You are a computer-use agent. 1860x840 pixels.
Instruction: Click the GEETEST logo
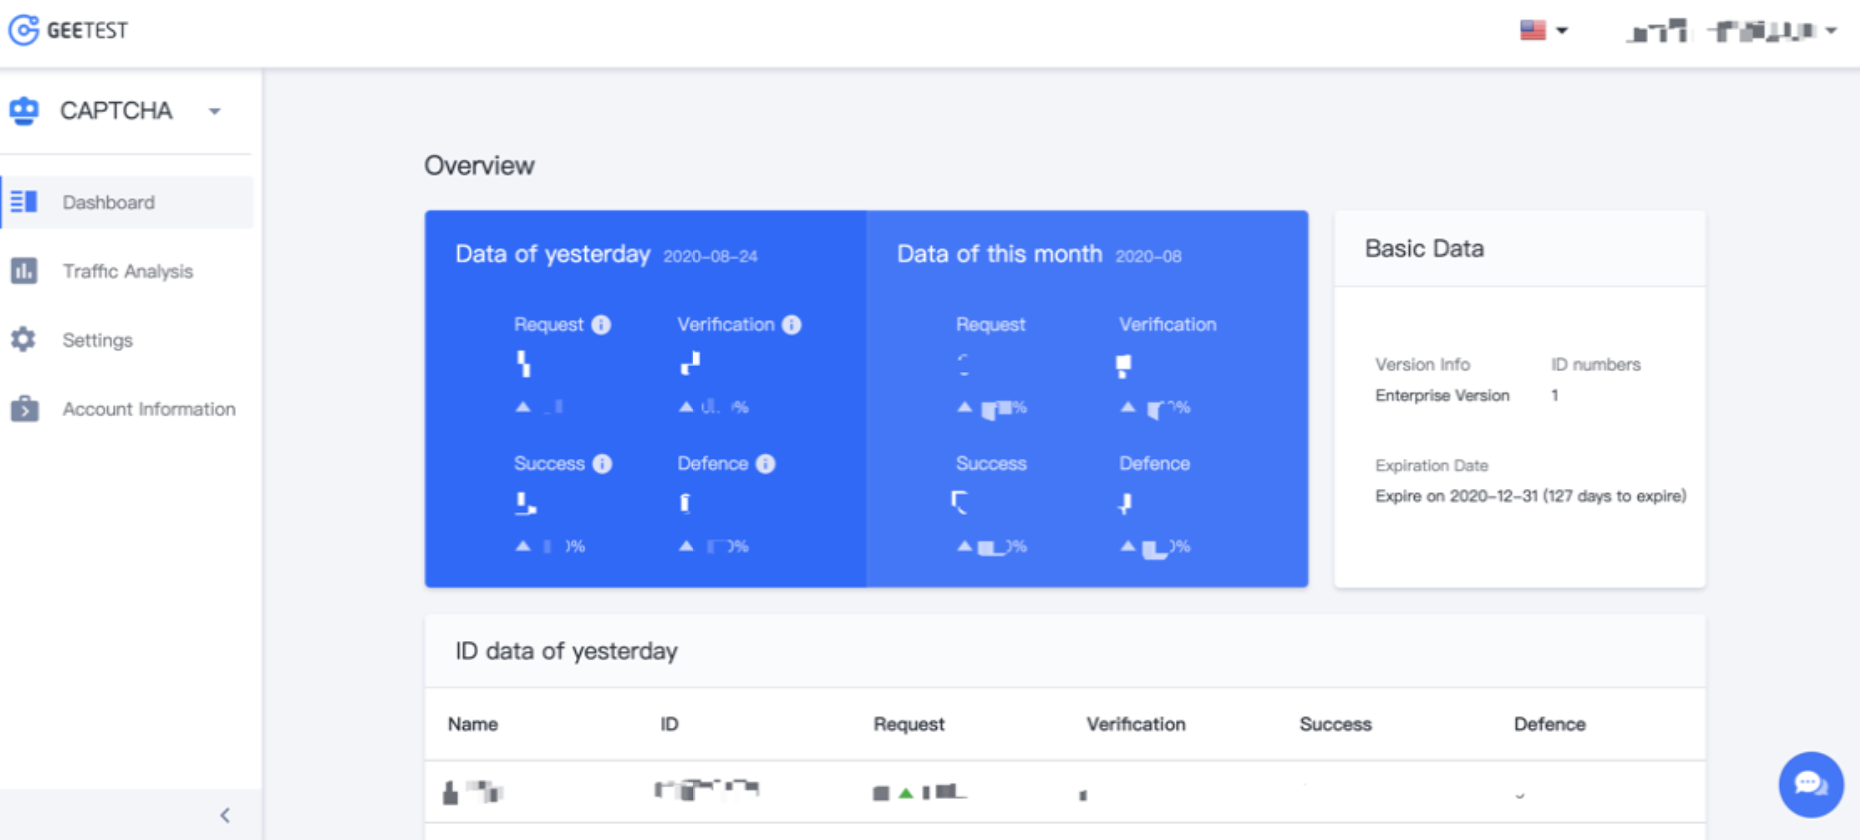[x=68, y=30]
